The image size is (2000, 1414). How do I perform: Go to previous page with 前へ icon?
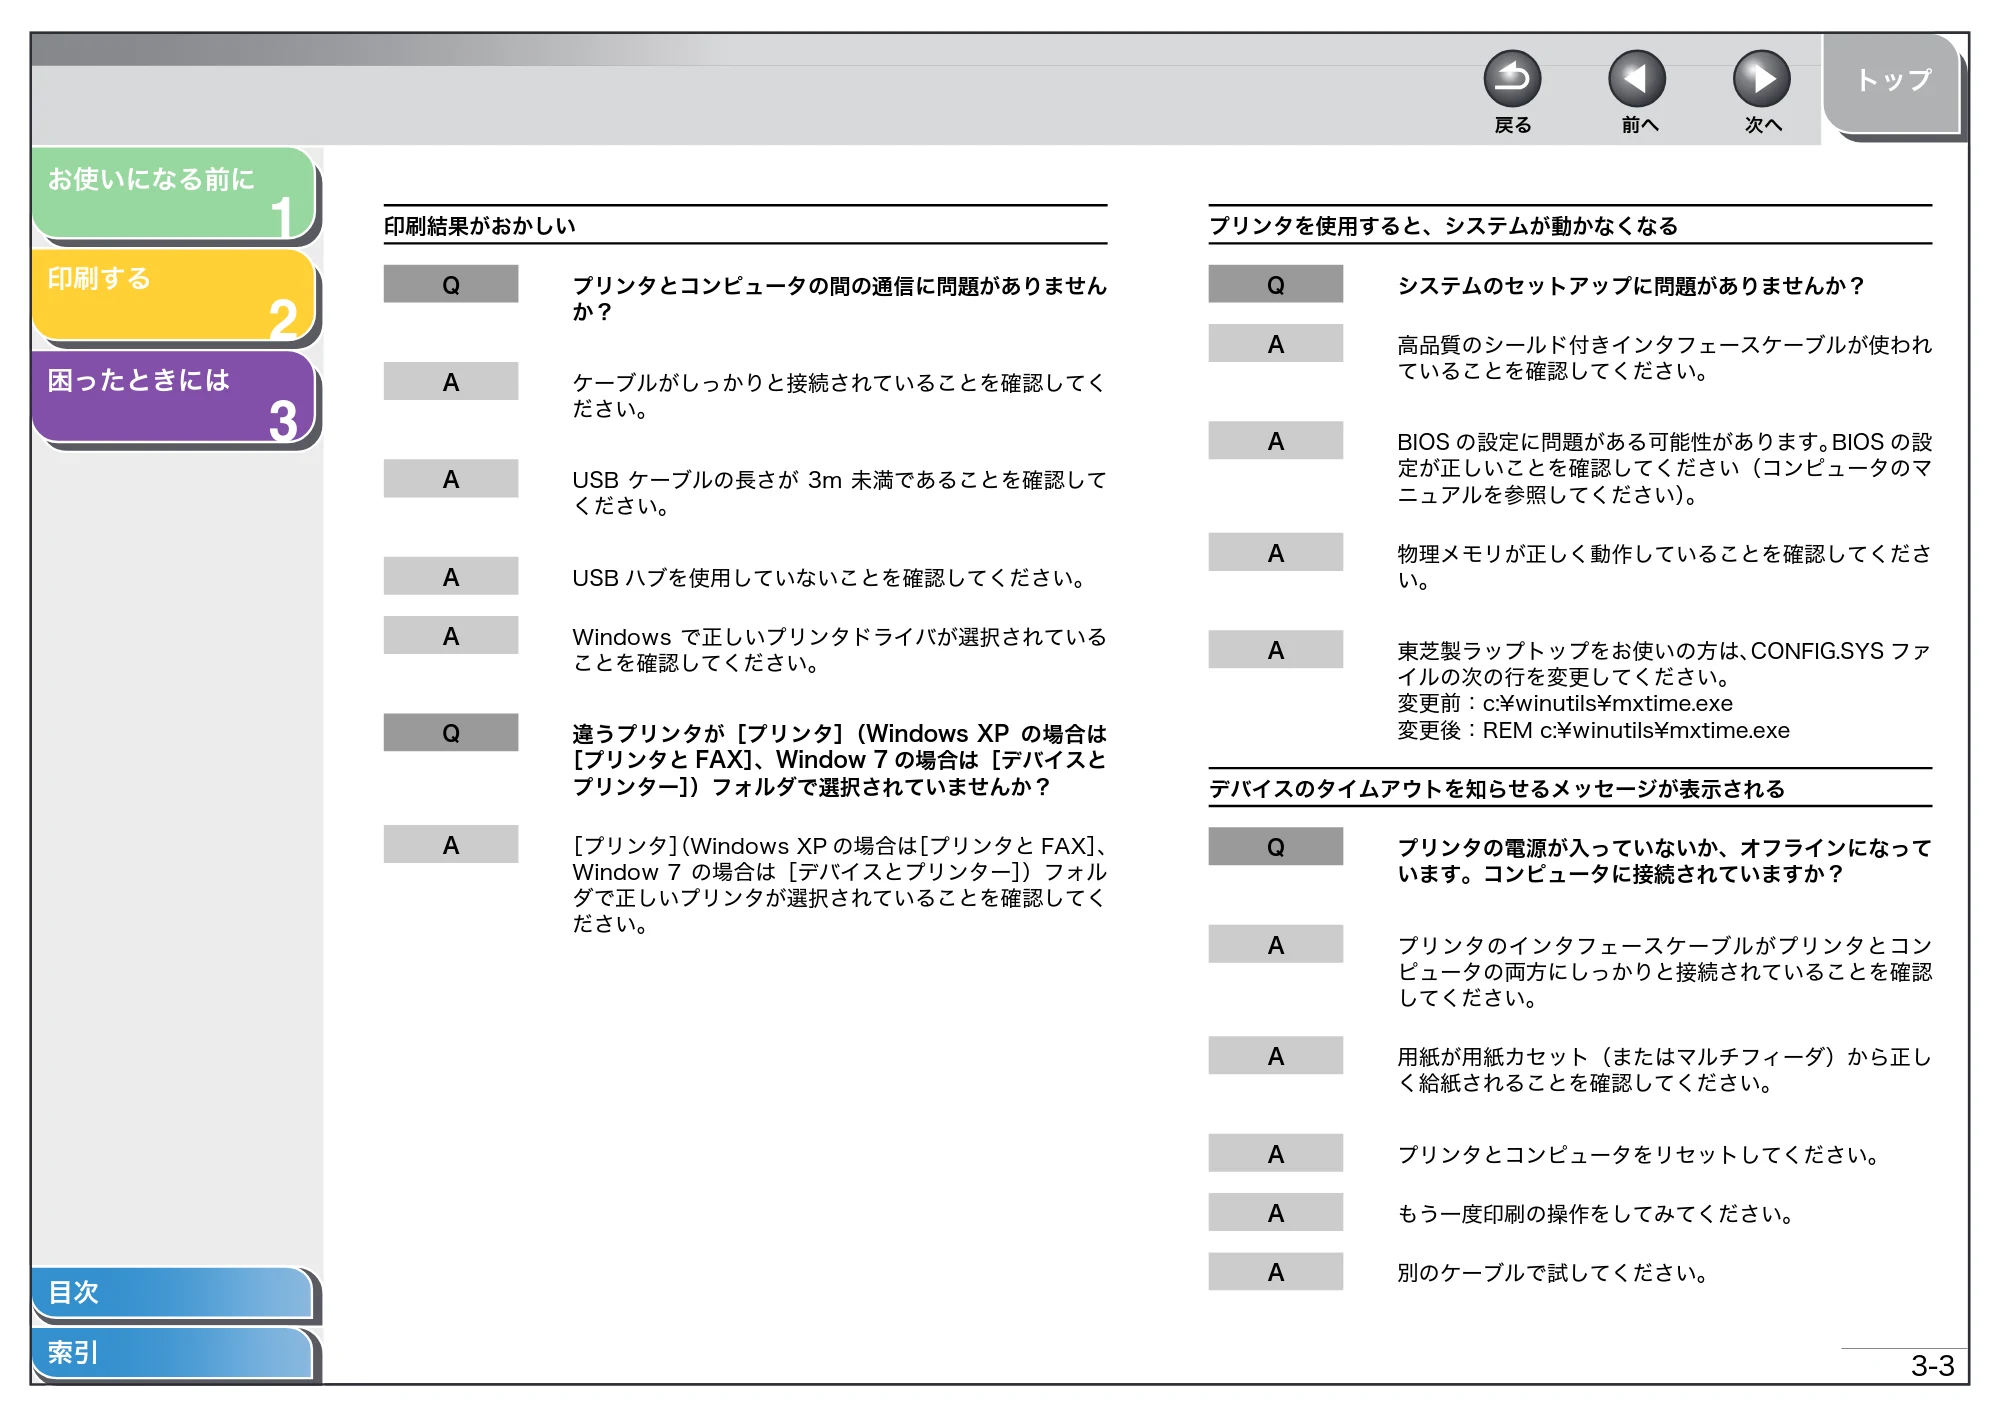click(x=1636, y=79)
